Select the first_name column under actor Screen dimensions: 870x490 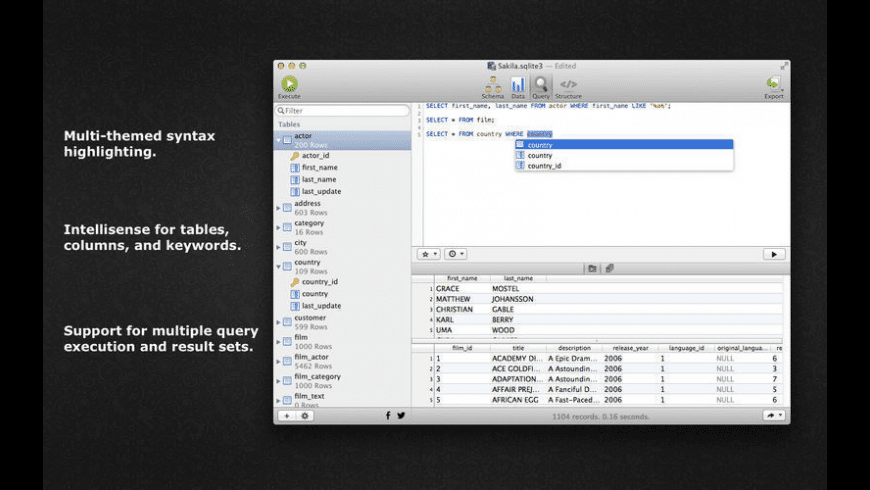point(320,168)
